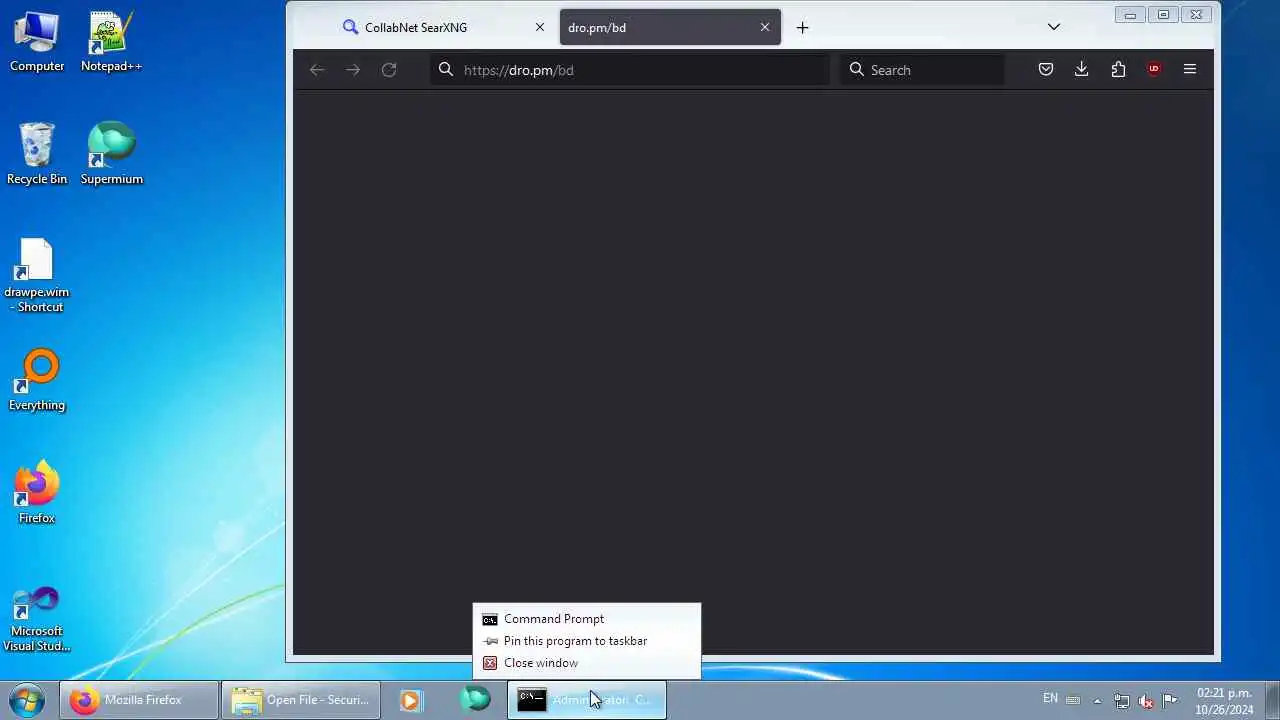1280x720 pixels.
Task: Open the browser Downloads panel
Action: pos(1081,69)
